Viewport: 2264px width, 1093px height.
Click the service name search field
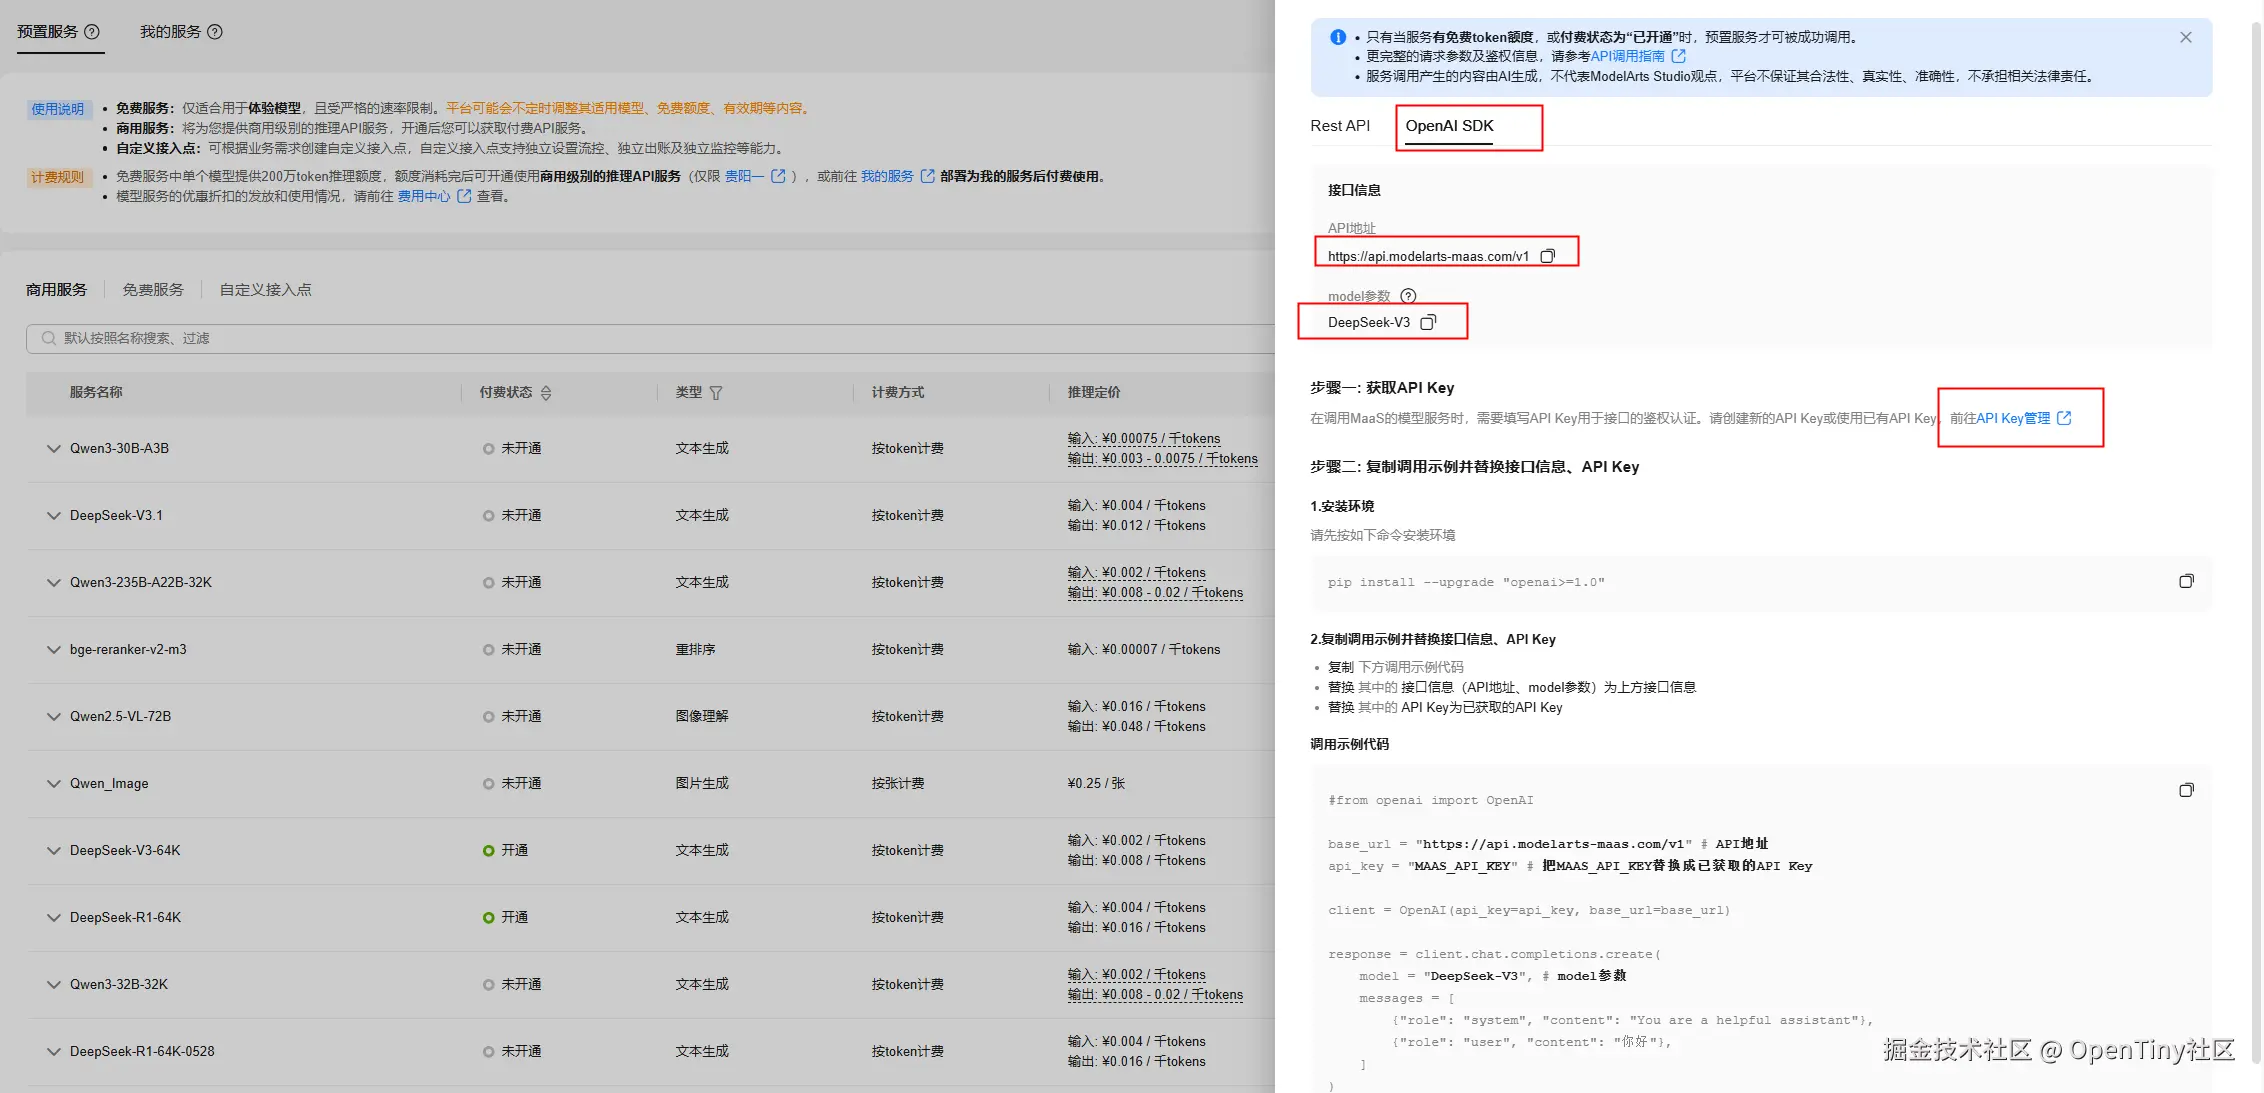(600, 338)
